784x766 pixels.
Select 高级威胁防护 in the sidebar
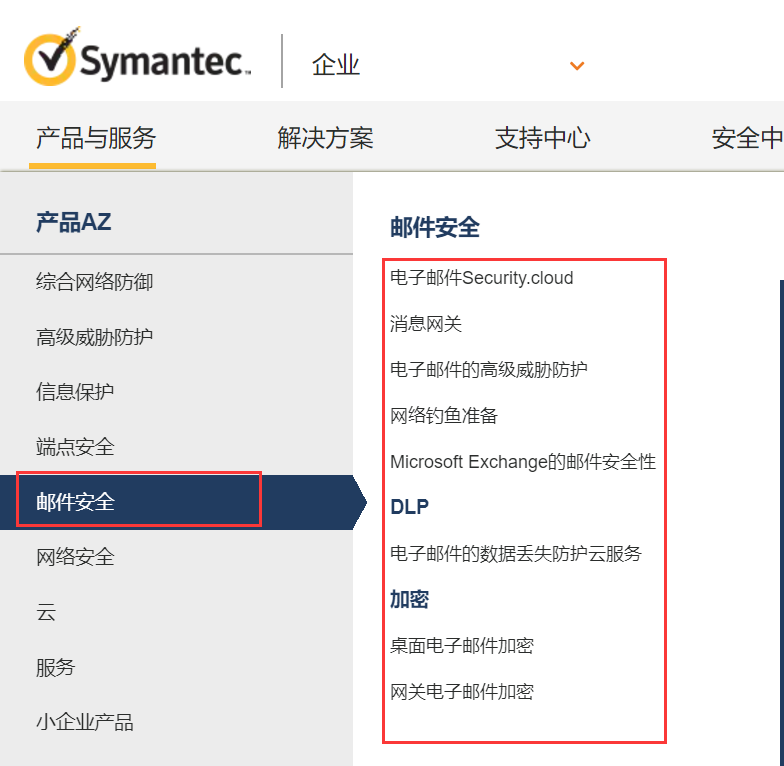(94, 336)
